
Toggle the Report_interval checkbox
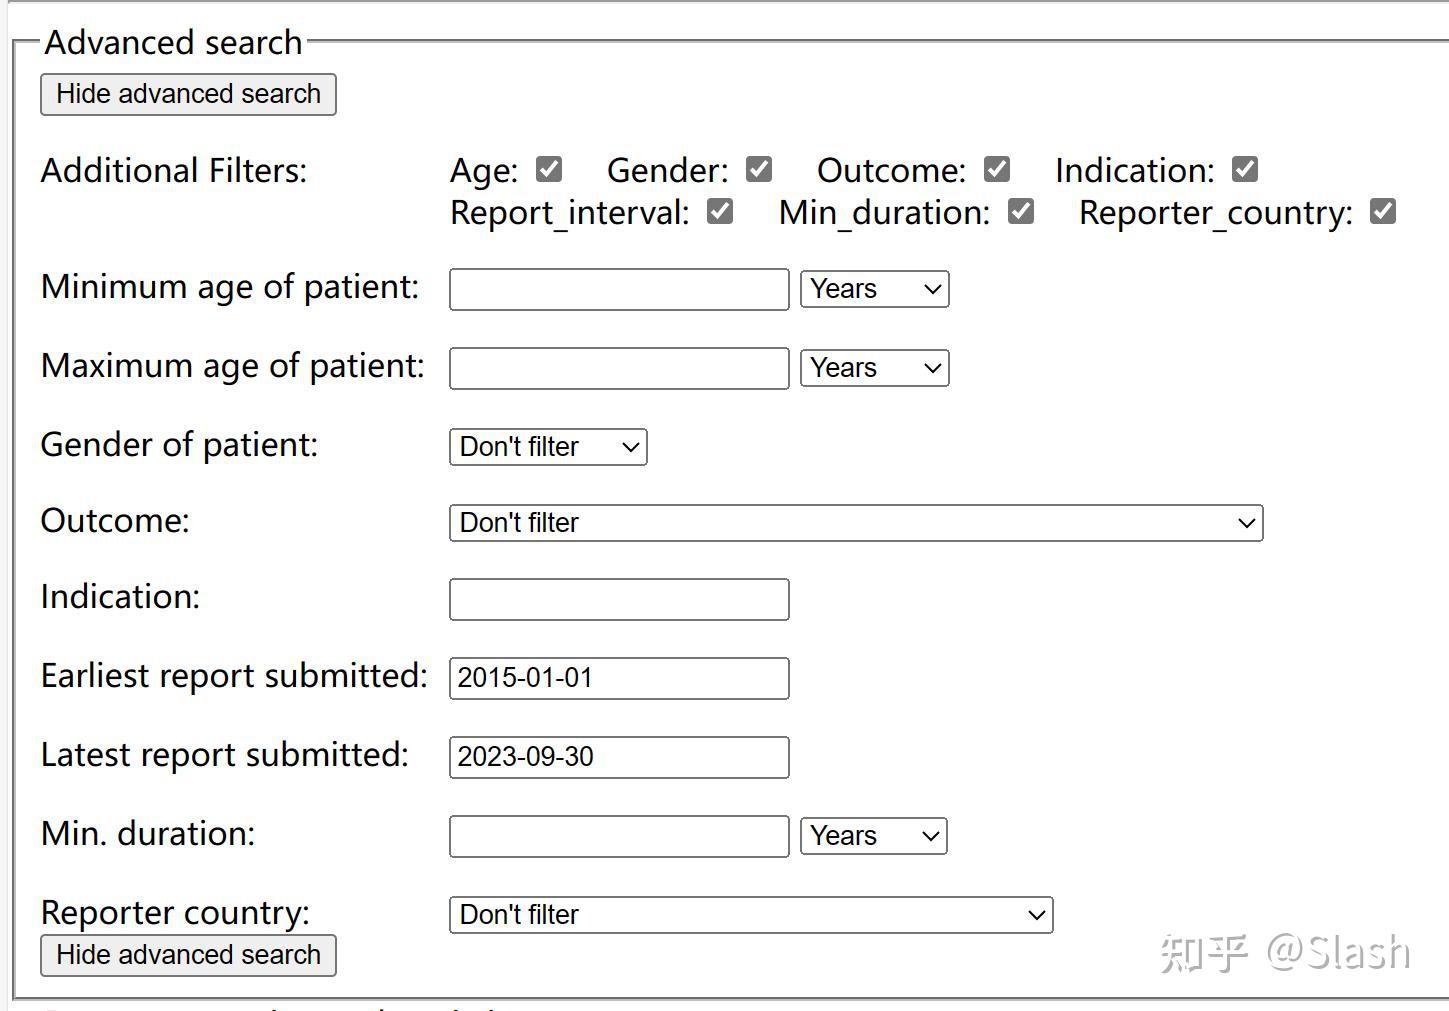point(720,212)
